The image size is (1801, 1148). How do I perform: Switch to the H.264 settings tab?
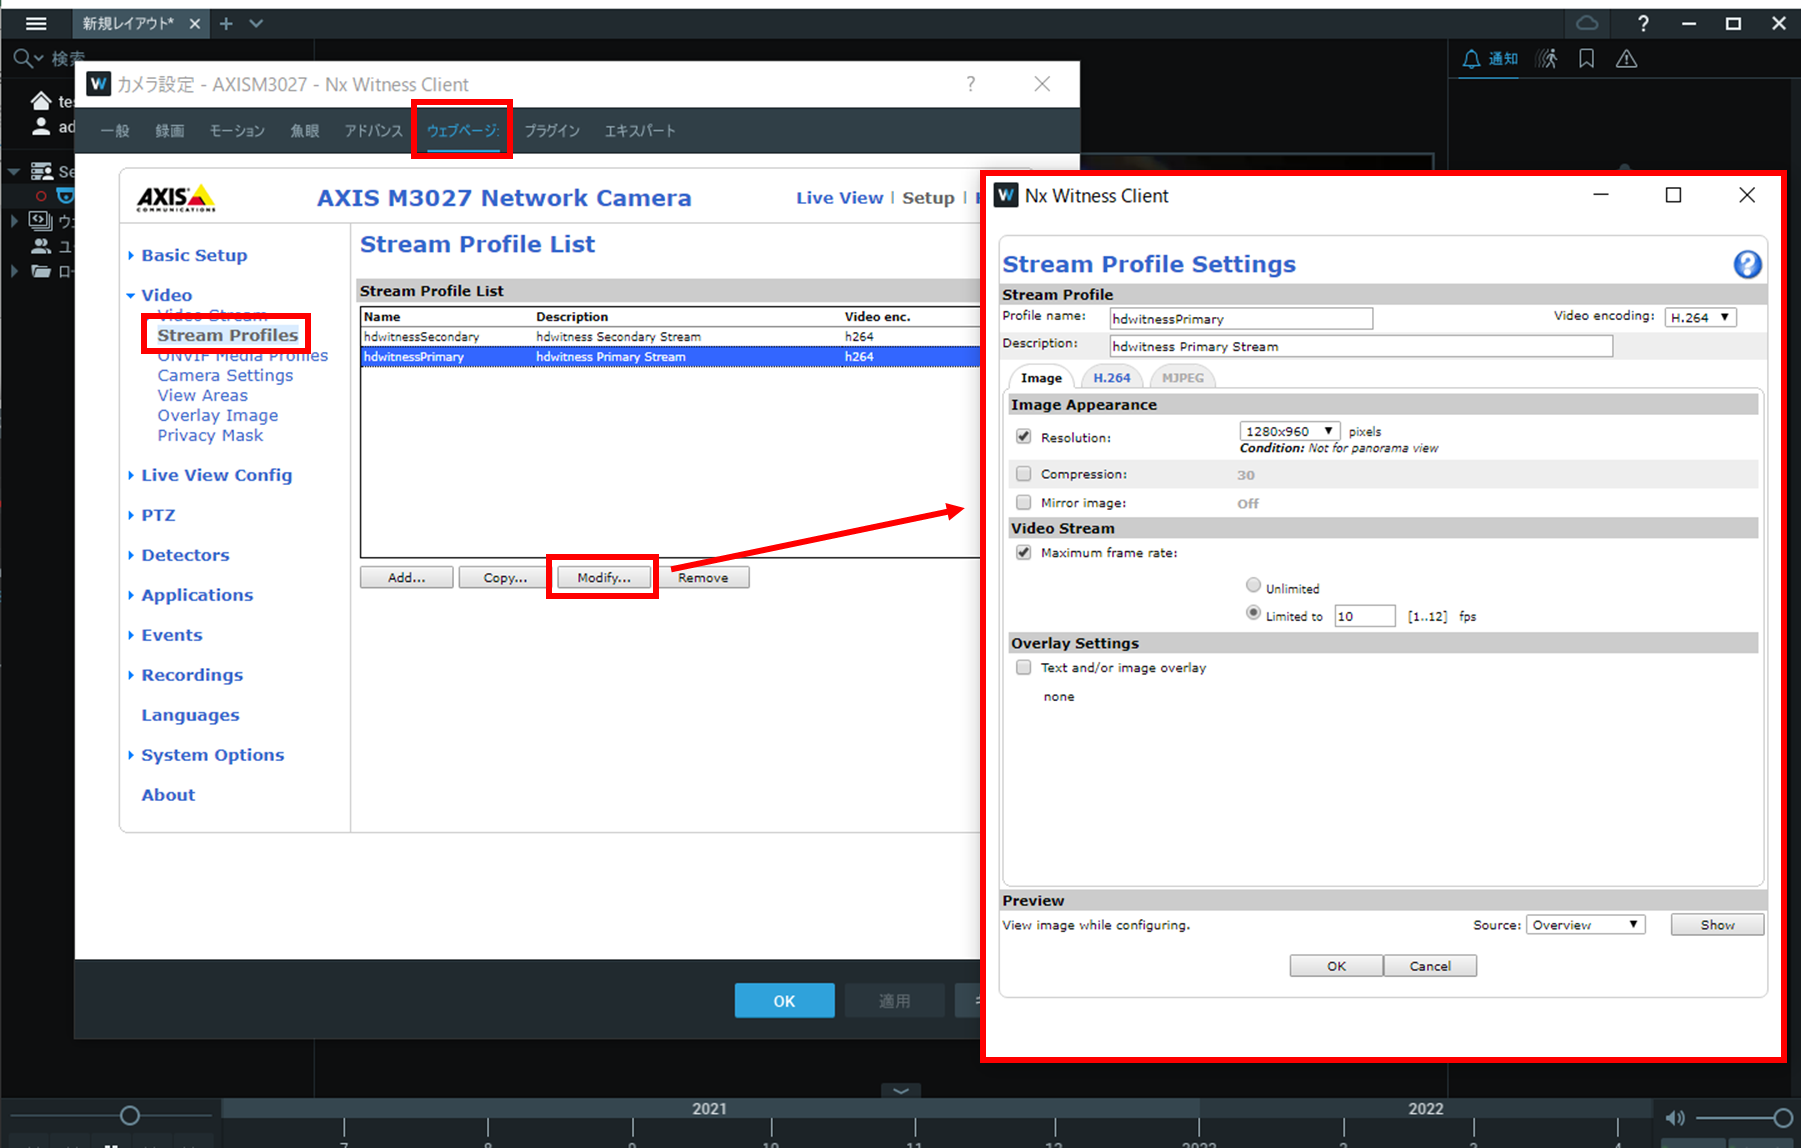[x=1111, y=378]
